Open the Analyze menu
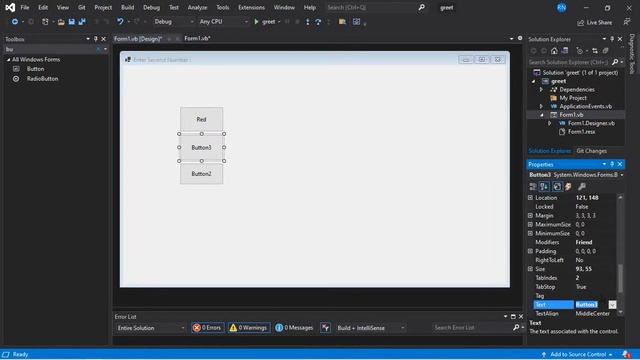This screenshot has height=360, width=640. pos(197,7)
